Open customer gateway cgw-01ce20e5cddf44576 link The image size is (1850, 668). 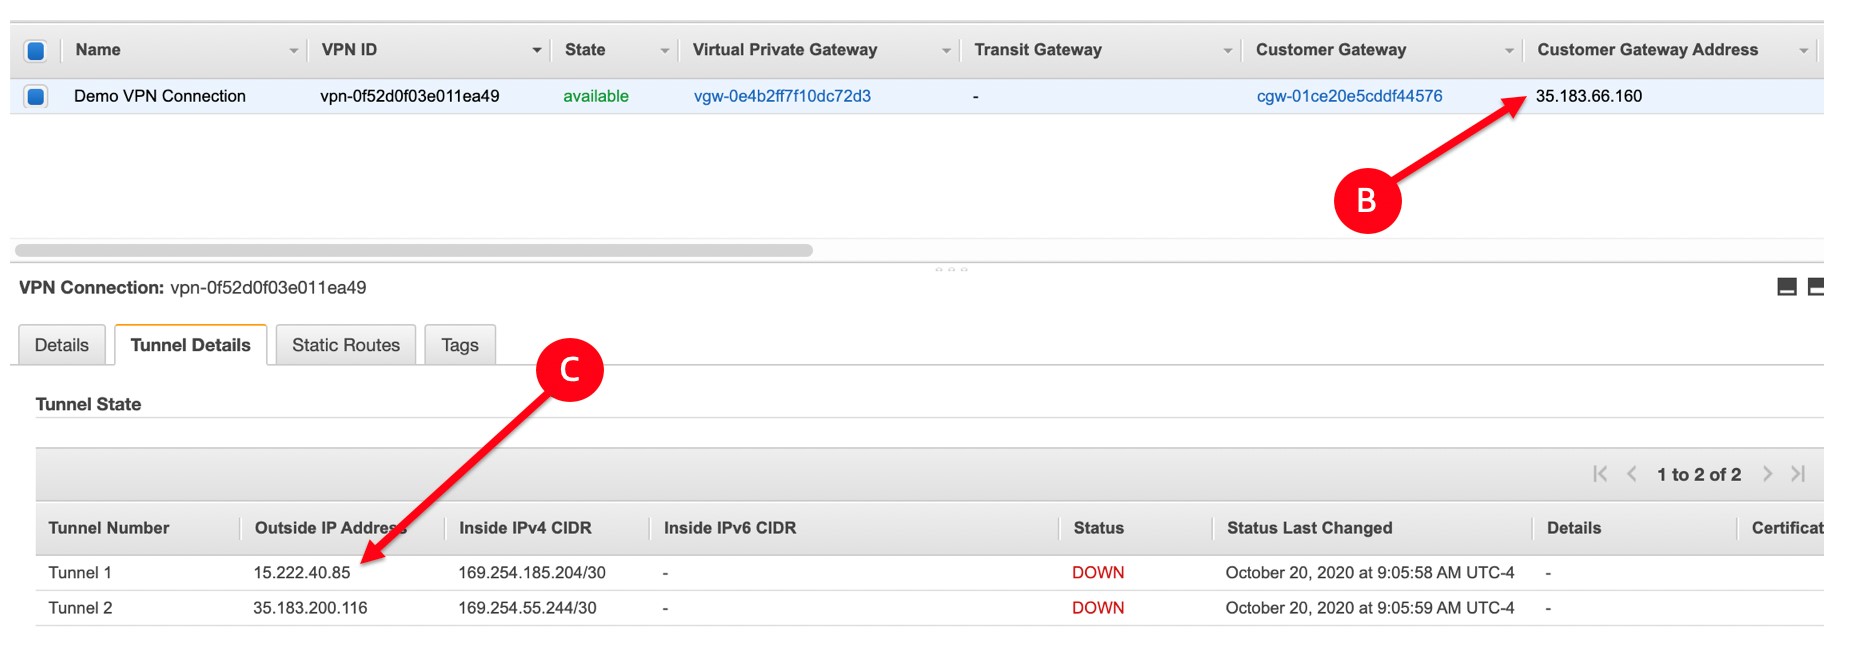(x=1349, y=96)
